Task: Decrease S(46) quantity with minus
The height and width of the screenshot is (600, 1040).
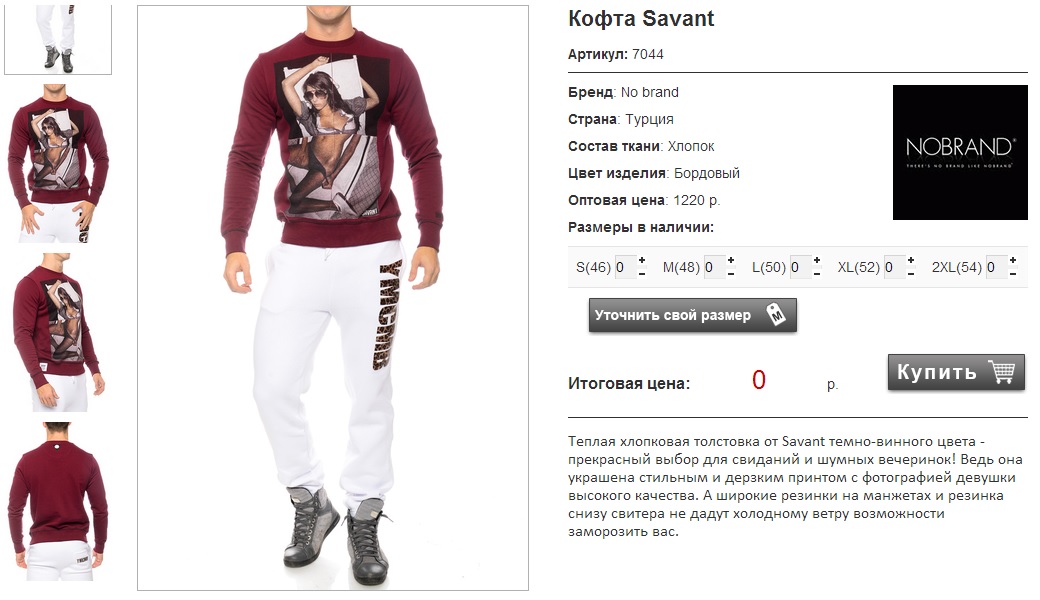Action: [x=642, y=274]
